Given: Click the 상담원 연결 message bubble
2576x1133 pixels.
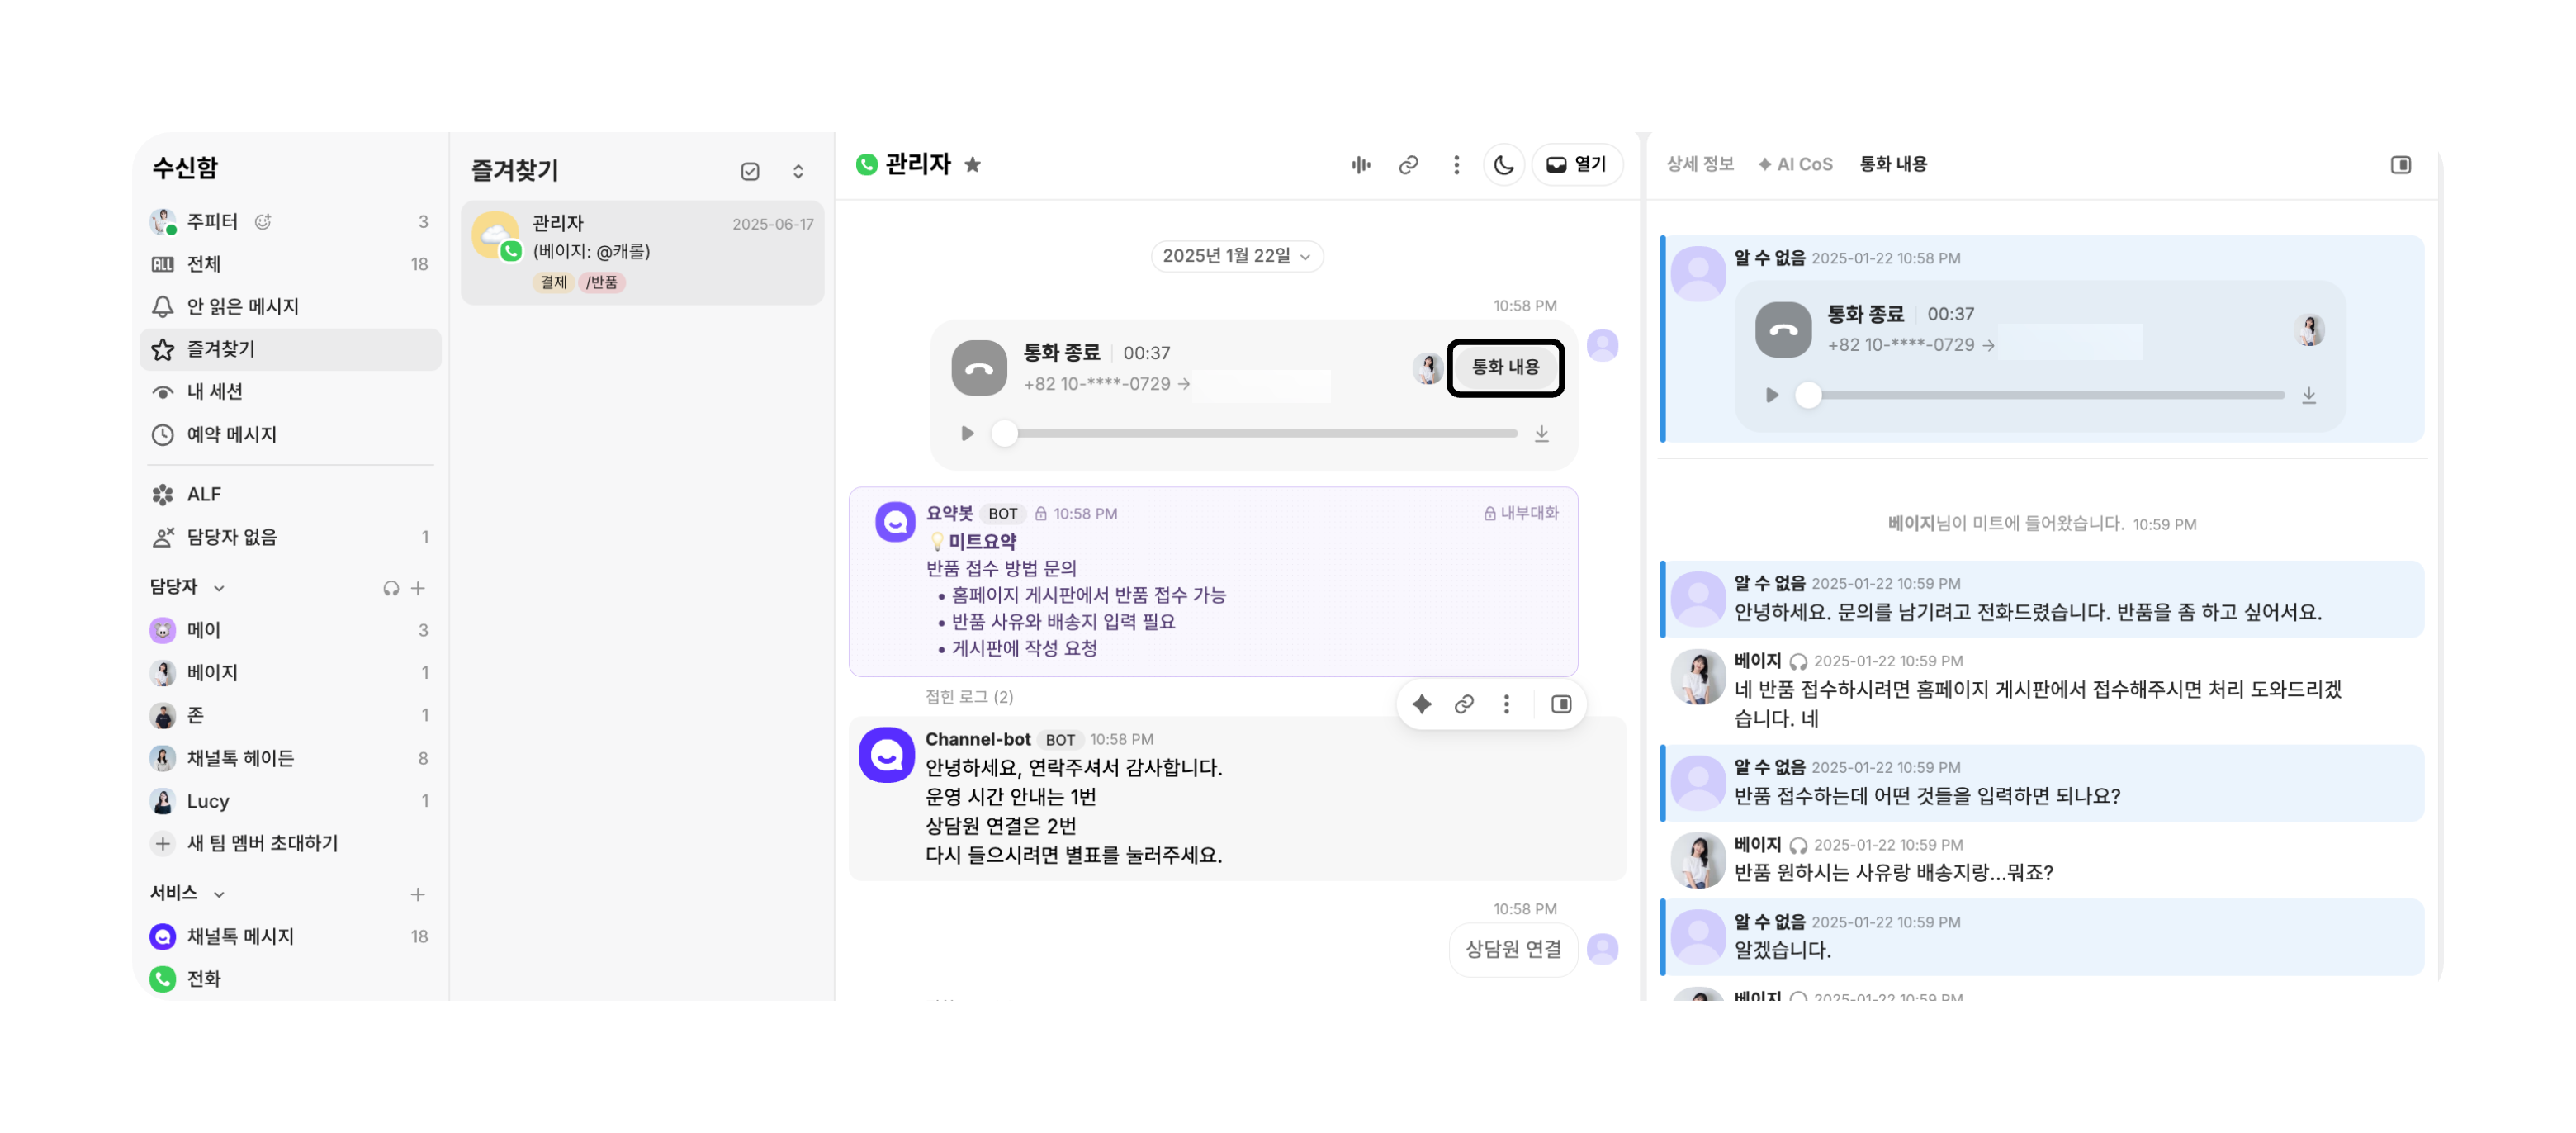Looking at the screenshot, I should click(1513, 950).
